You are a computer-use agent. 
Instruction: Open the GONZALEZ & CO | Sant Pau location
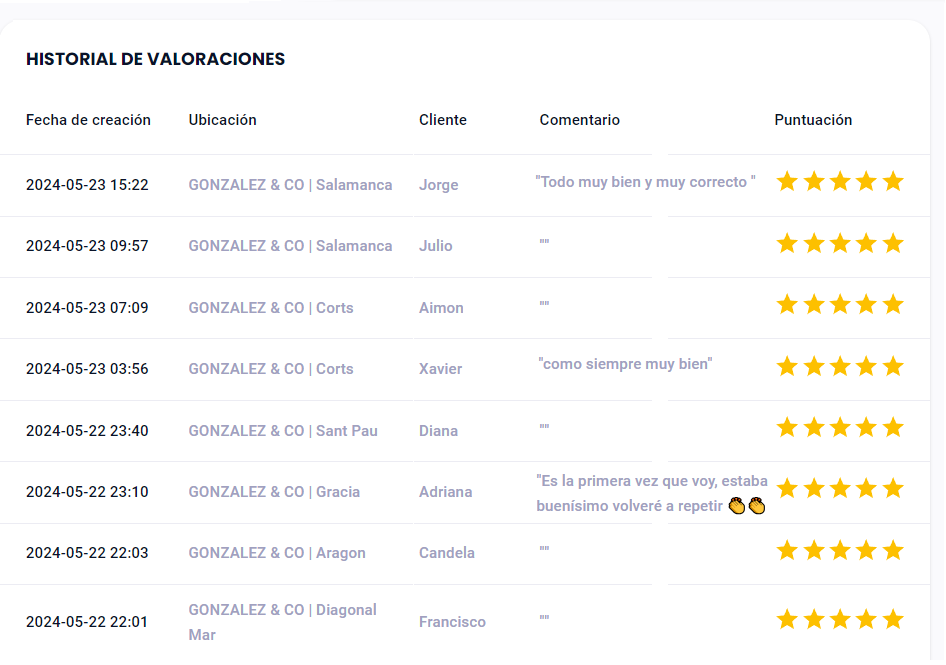(283, 431)
